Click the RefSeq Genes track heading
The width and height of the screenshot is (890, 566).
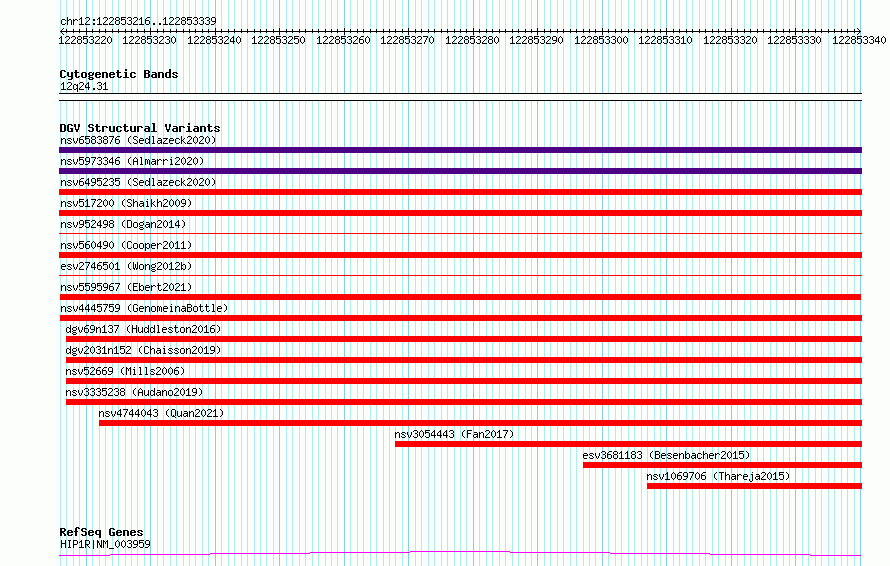point(101,532)
